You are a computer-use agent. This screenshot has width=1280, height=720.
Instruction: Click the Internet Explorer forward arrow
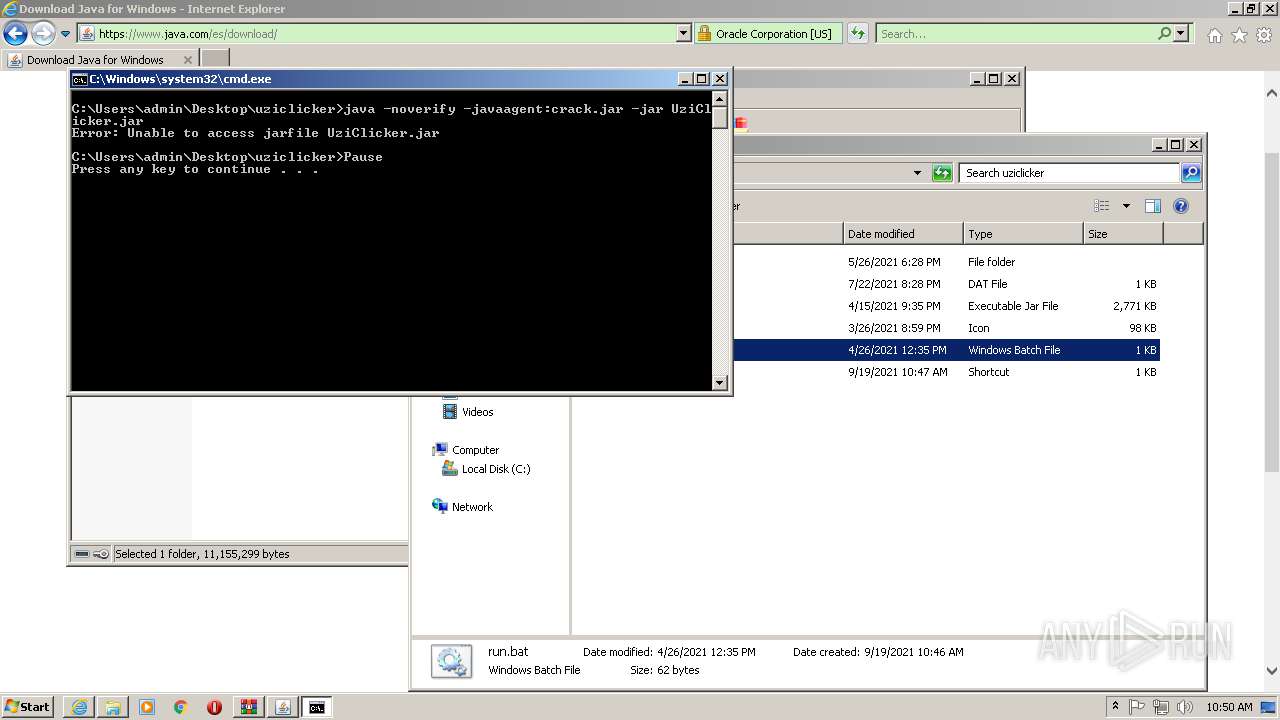pyautogui.click(x=43, y=34)
